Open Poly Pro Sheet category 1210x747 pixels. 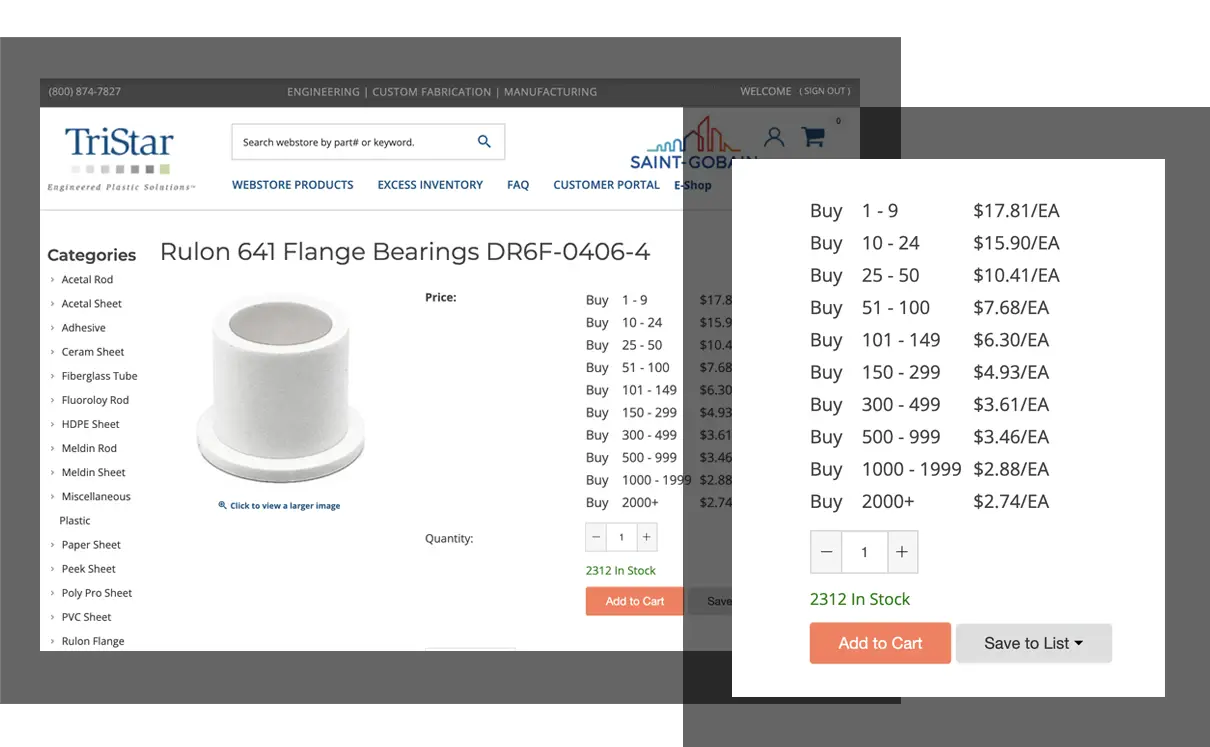96,593
